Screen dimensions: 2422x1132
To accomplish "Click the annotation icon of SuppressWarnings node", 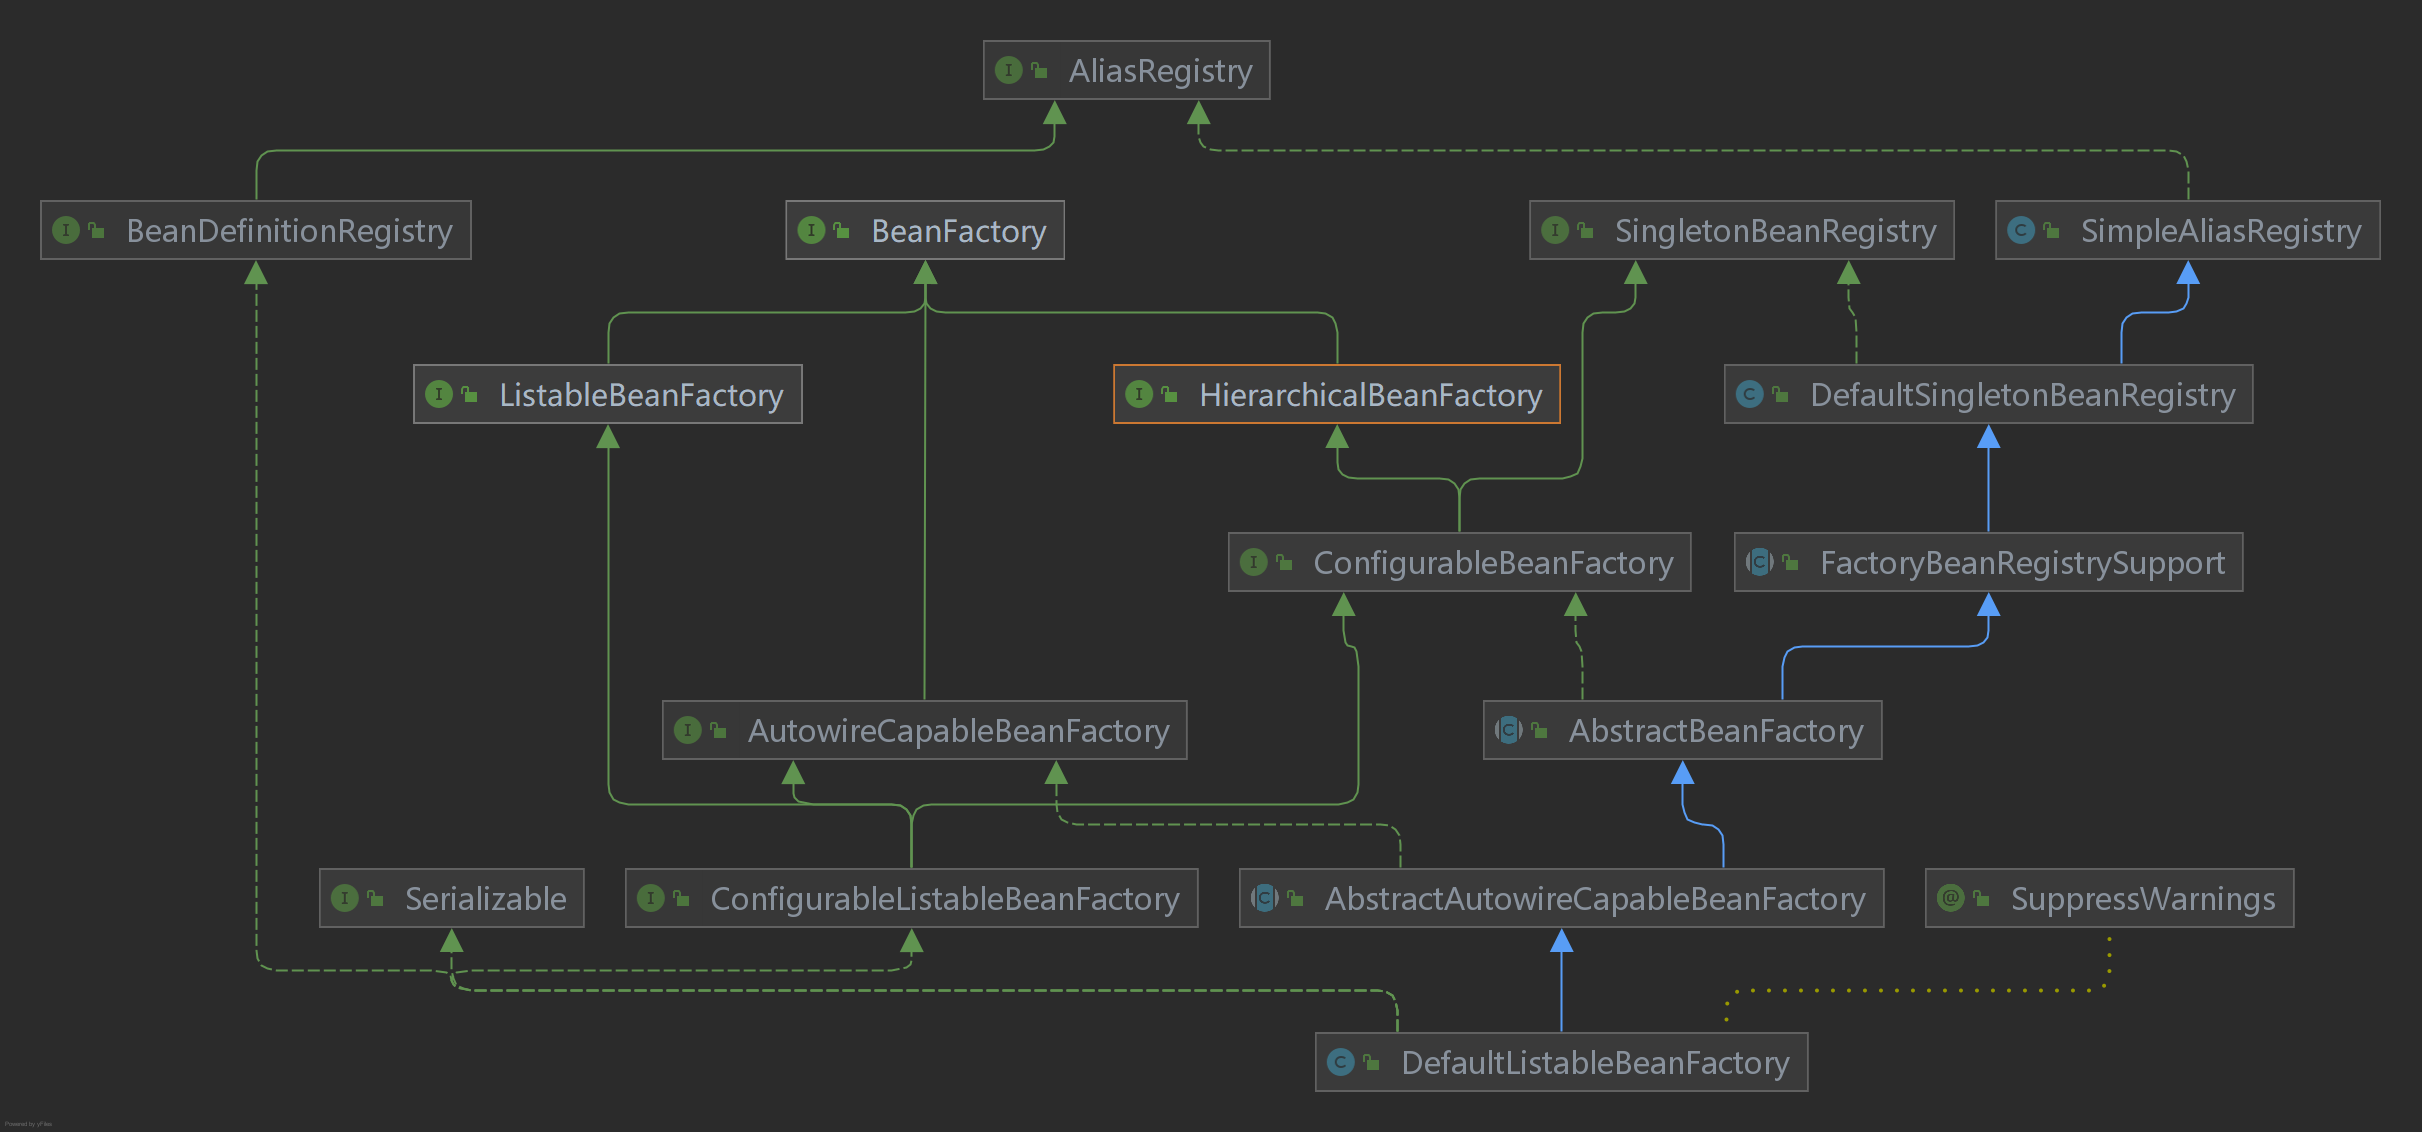I will tap(1950, 898).
